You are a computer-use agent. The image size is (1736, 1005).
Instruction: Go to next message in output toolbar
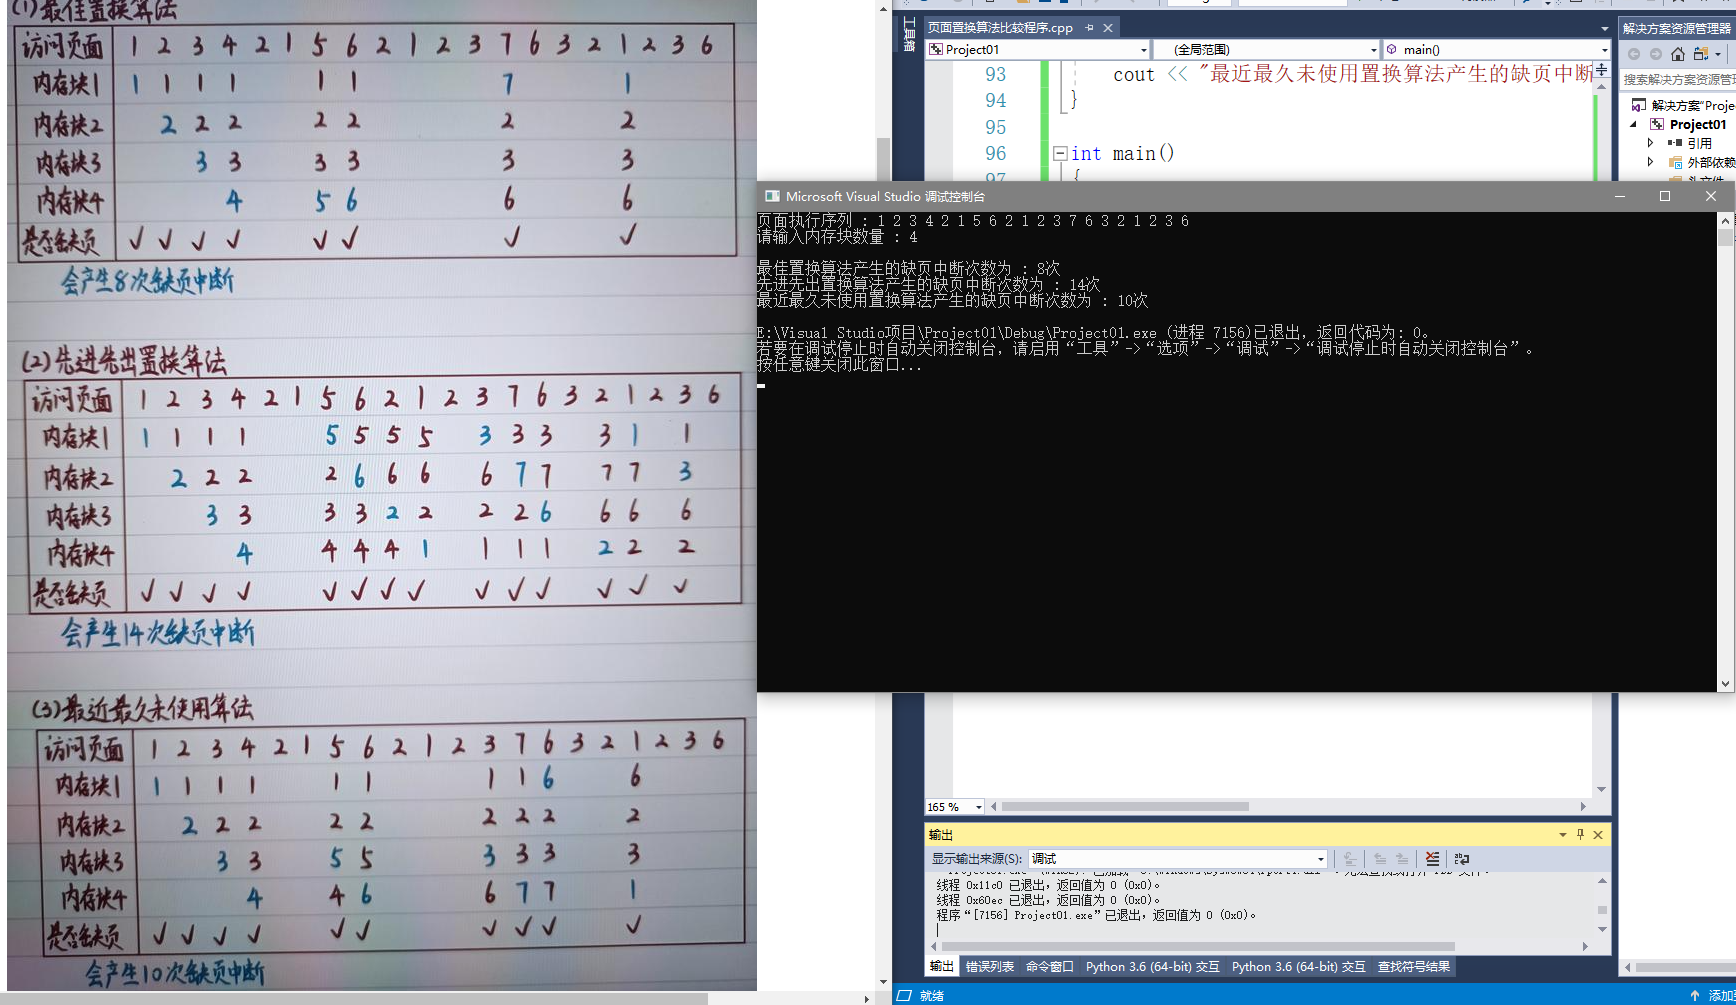(x=1402, y=859)
